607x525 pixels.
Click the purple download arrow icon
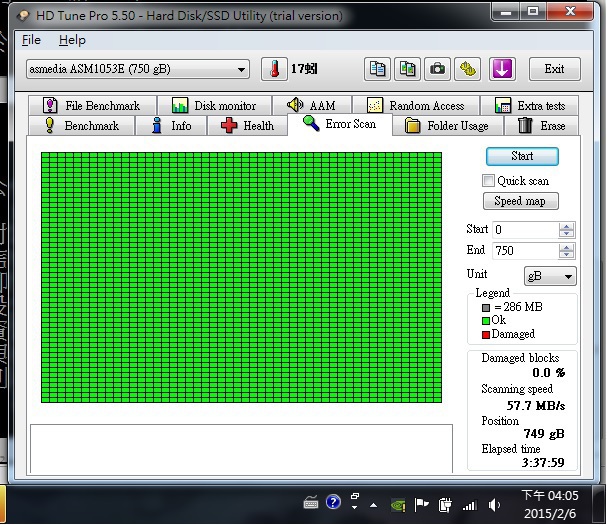click(502, 69)
